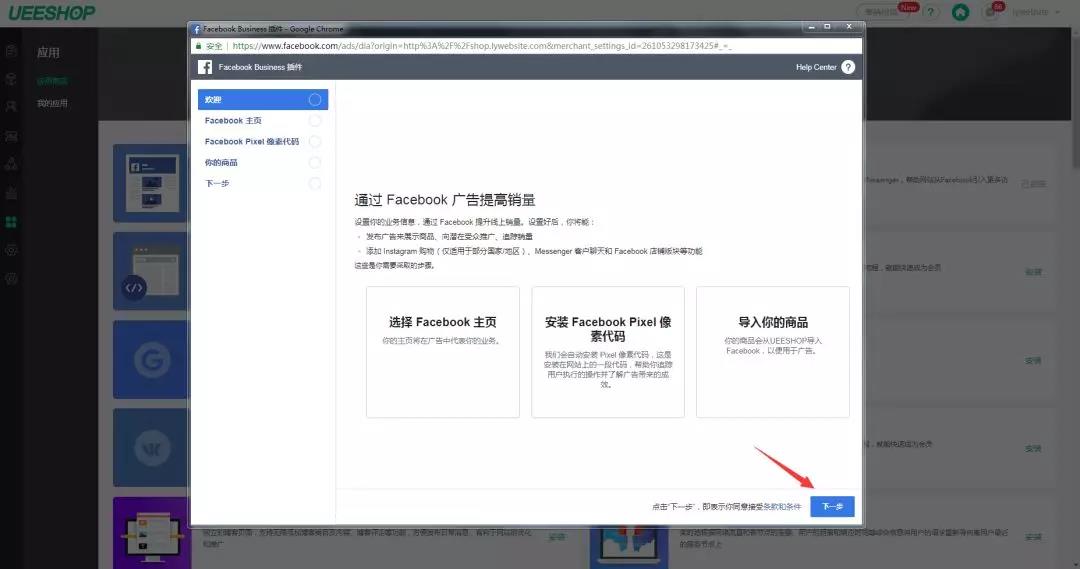
Task: Click the 导入你的商品 card
Action: (773, 352)
